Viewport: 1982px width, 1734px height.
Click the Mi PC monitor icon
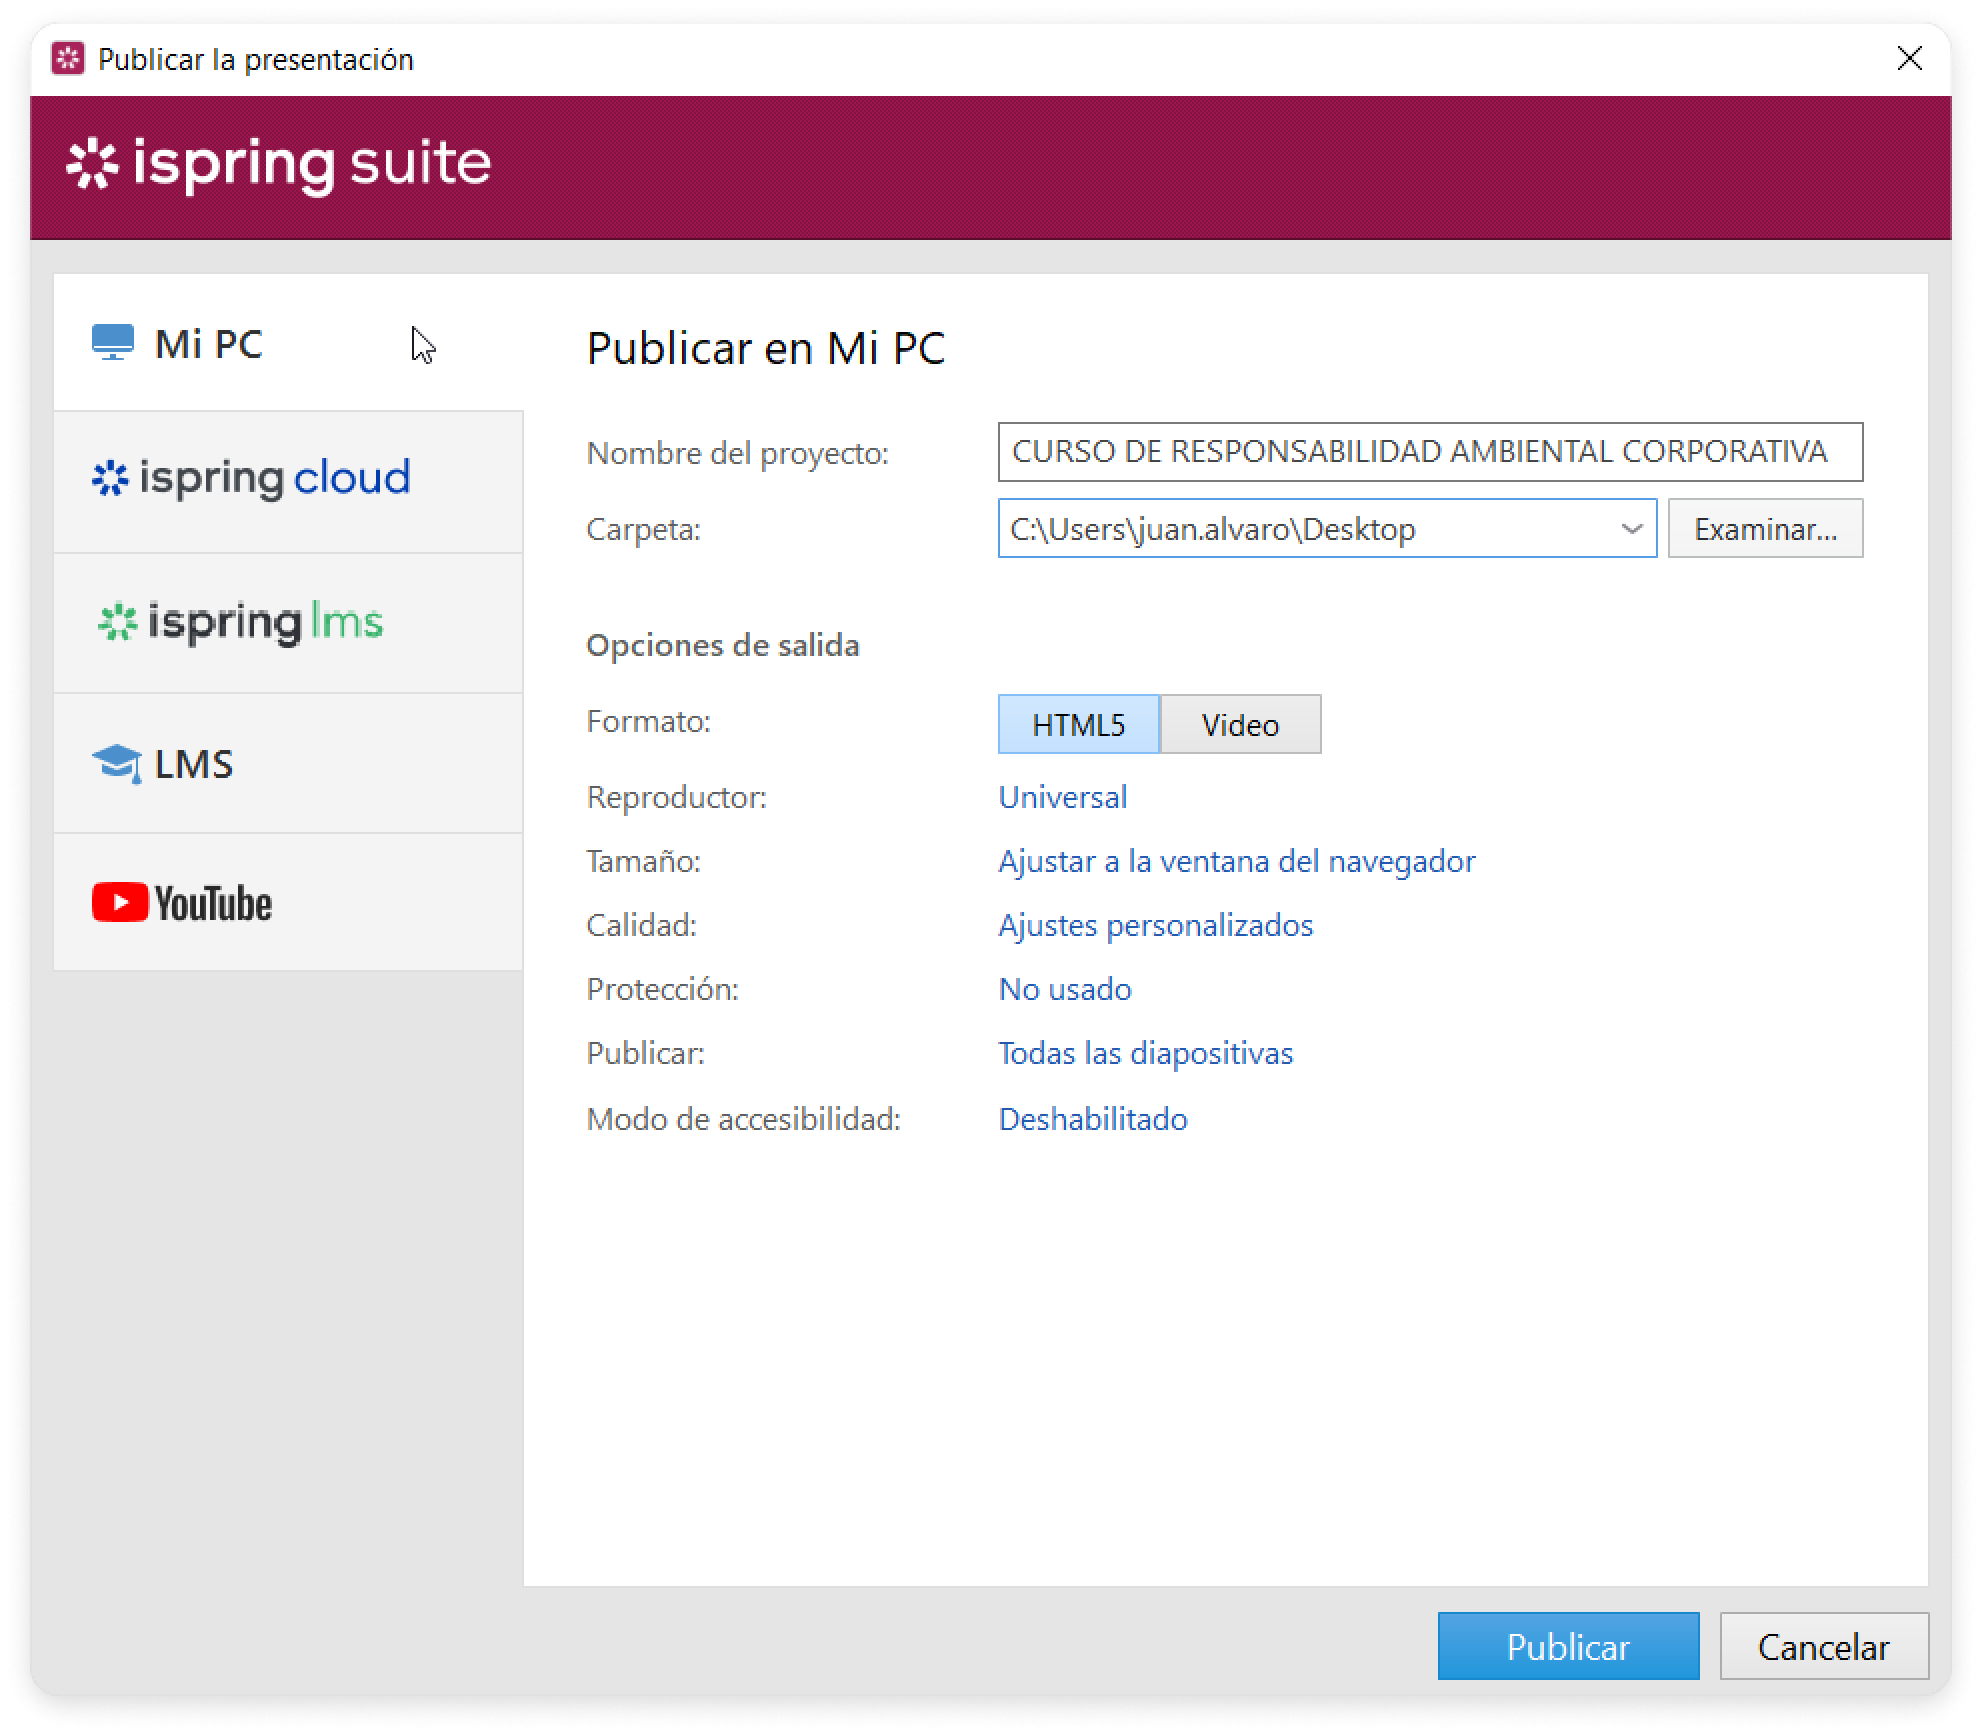click(x=112, y=342)
